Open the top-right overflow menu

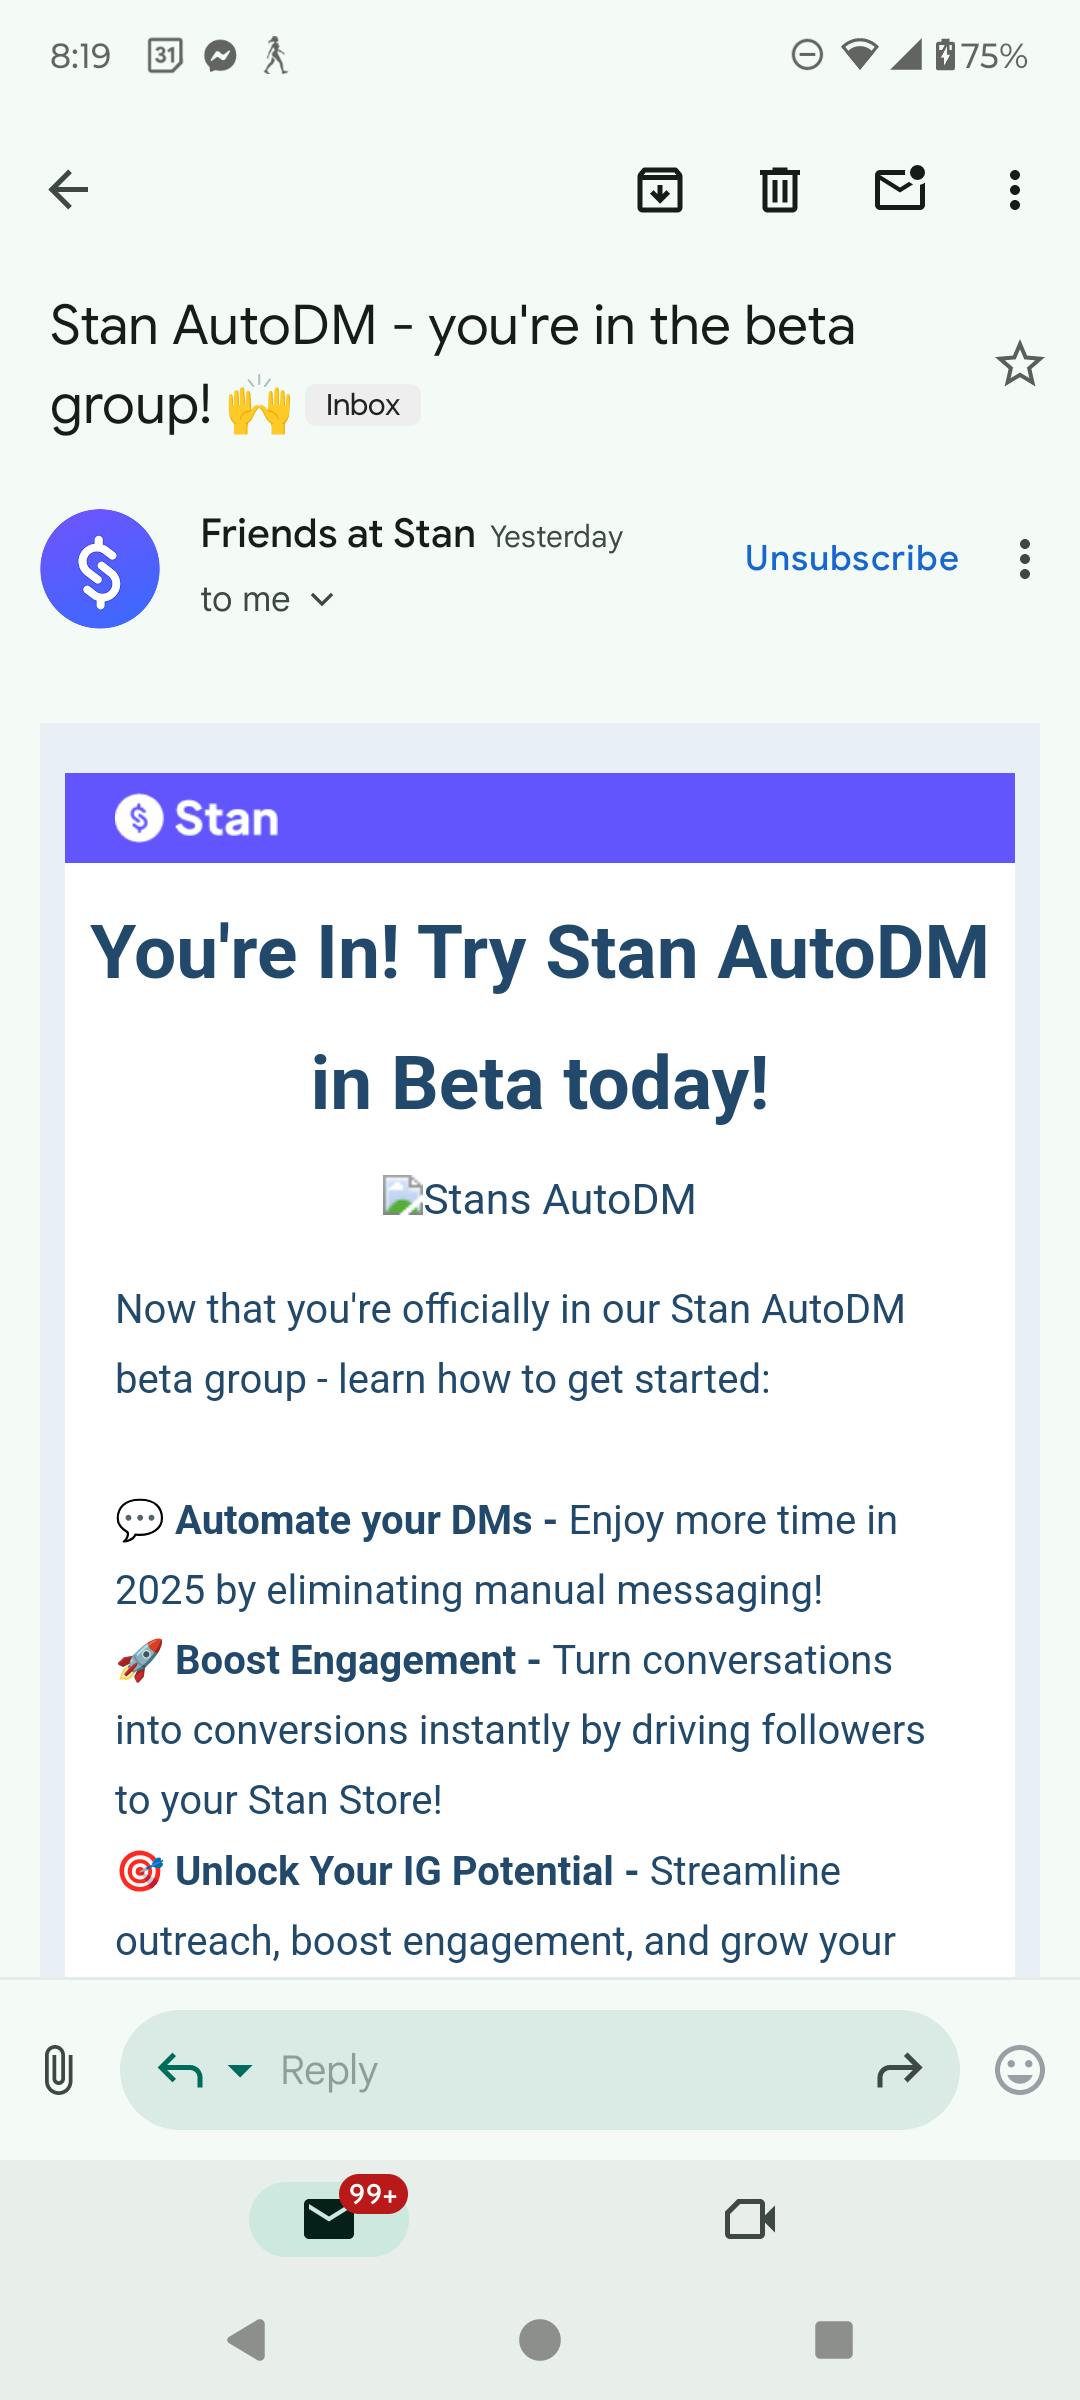[1015, 189]
